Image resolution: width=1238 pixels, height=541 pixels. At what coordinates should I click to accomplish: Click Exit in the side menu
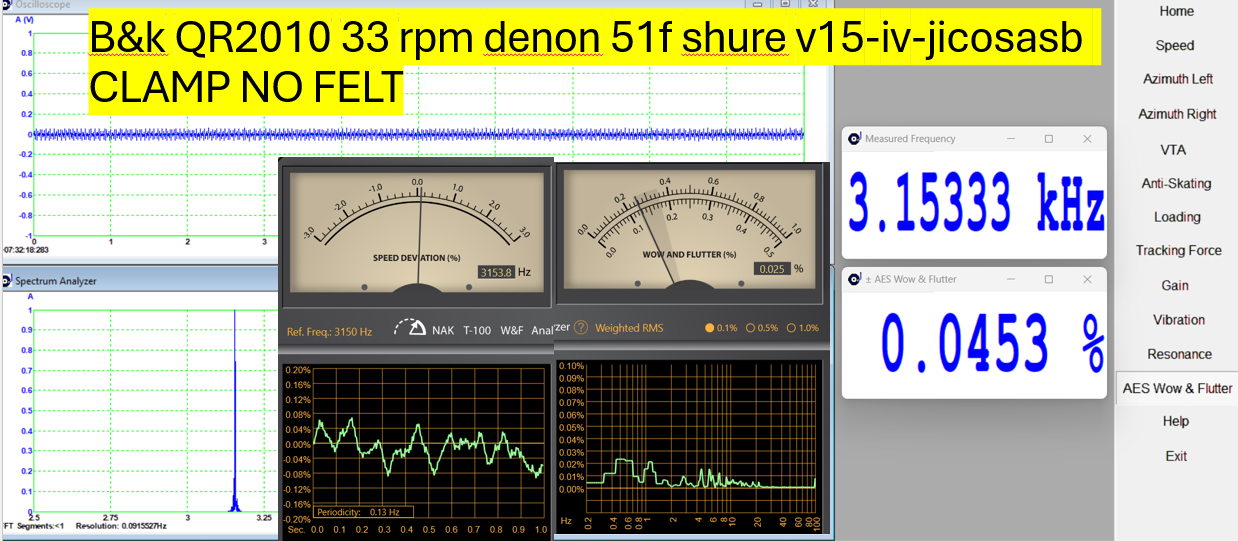[1176, 456]
